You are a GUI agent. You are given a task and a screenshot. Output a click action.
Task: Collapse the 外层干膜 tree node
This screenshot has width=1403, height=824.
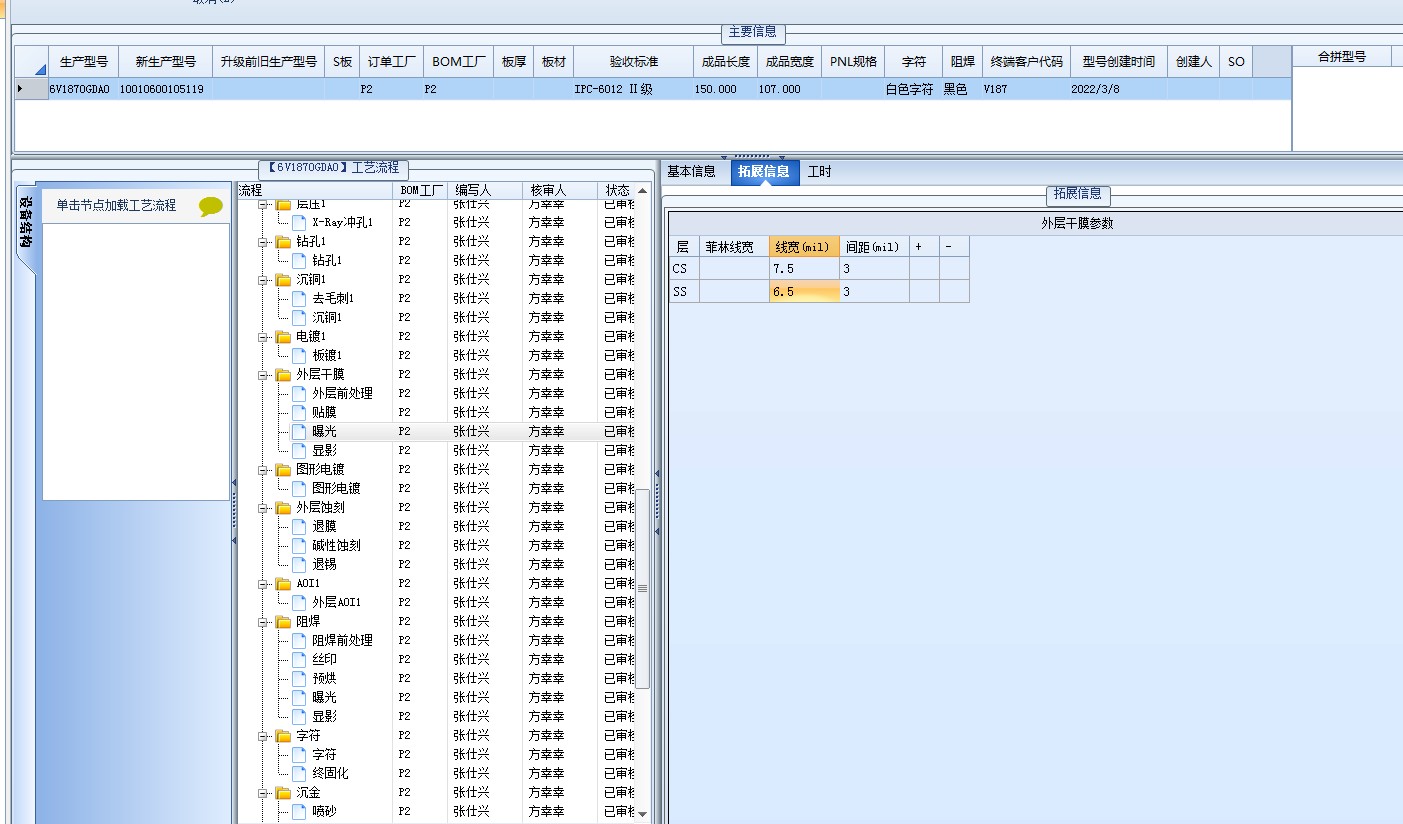click(x=264, y=375)
